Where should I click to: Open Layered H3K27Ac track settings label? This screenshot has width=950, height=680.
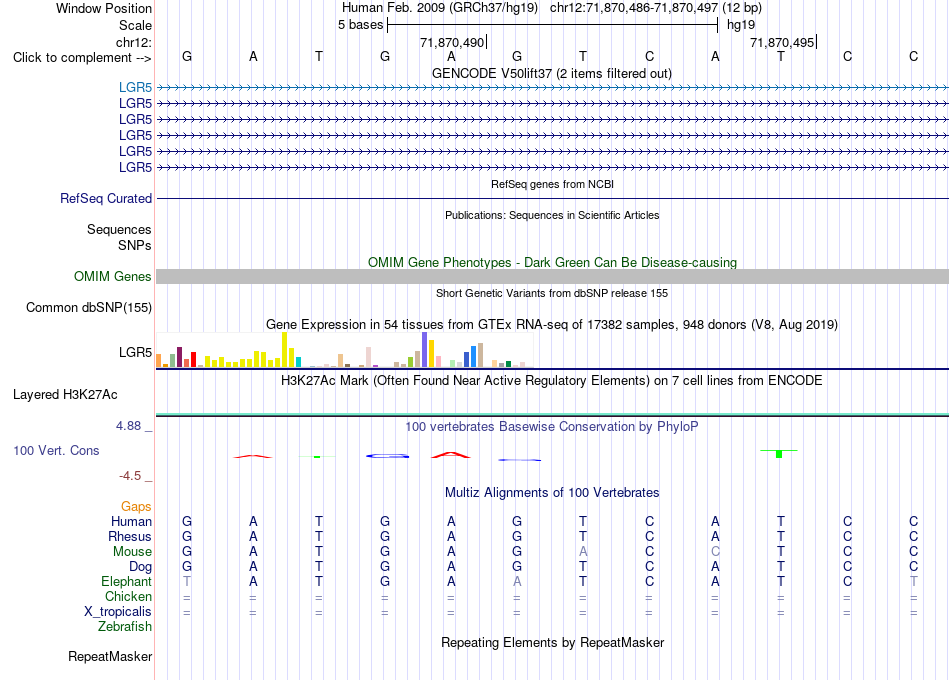65,395
